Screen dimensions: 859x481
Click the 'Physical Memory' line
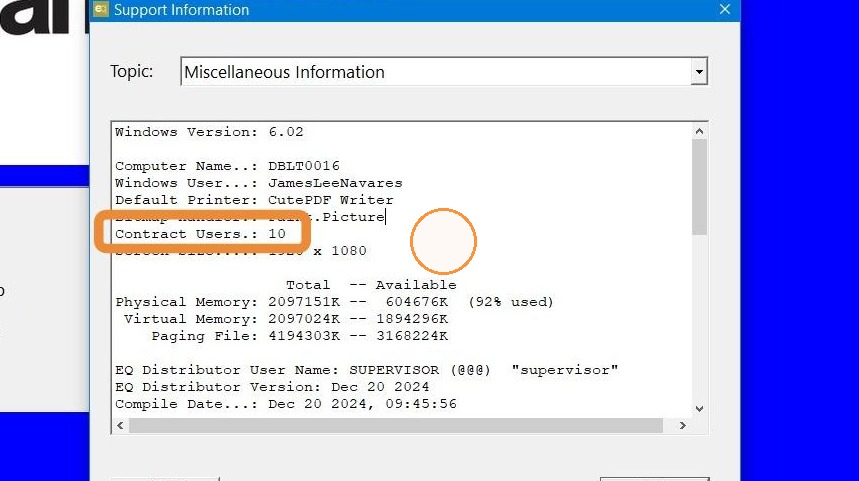334,302
